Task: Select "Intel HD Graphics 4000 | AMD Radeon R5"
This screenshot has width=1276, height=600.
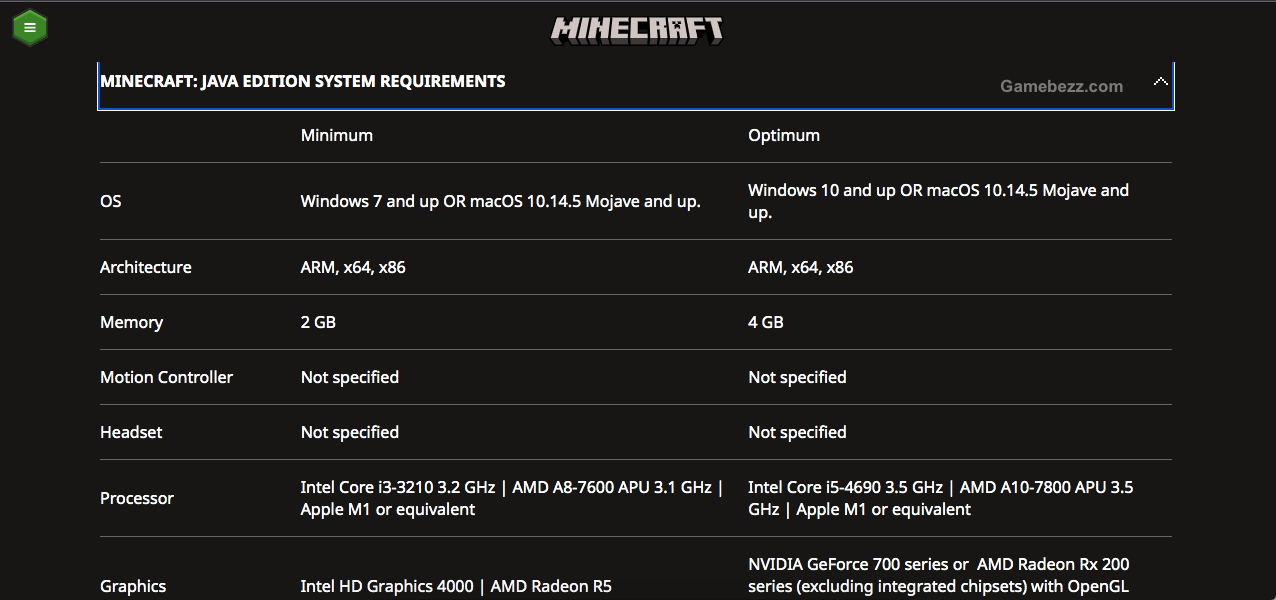Action: [x=456, y=586]
